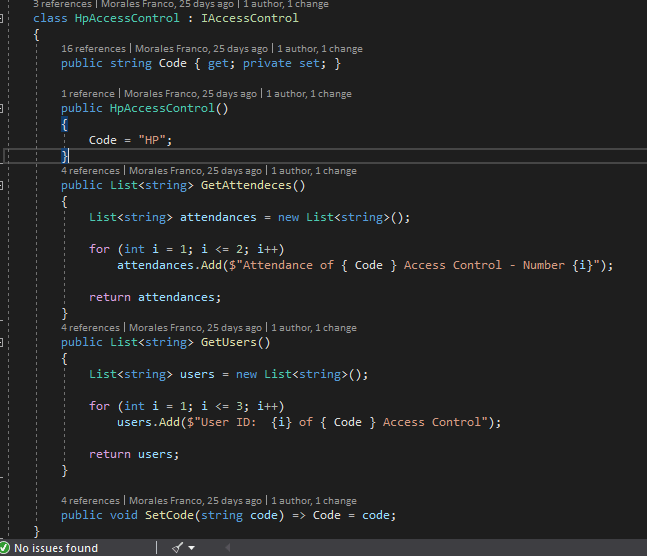
Task: Collapse the GetAttendeces method outlining toggle
Action: click(x=1, y=185)
